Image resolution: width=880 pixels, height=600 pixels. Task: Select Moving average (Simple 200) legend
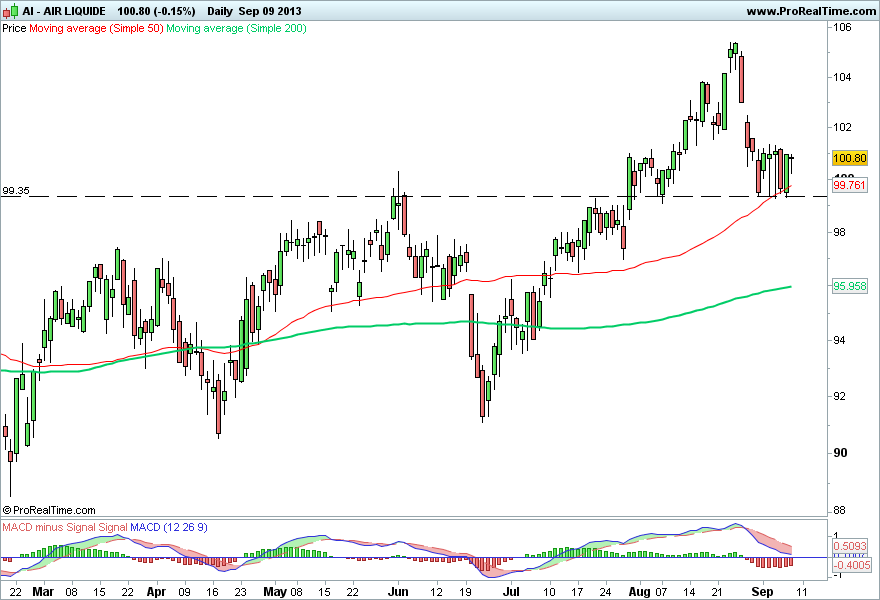point(236,28)
